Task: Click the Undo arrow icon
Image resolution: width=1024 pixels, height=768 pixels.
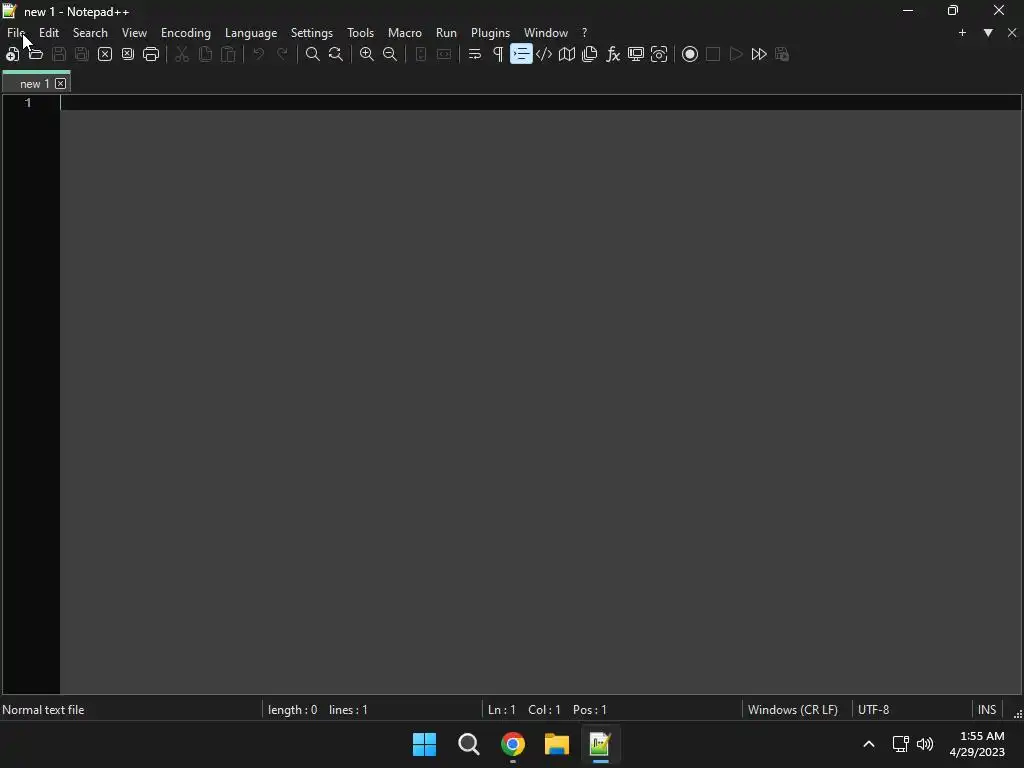Action: point(259,54)
